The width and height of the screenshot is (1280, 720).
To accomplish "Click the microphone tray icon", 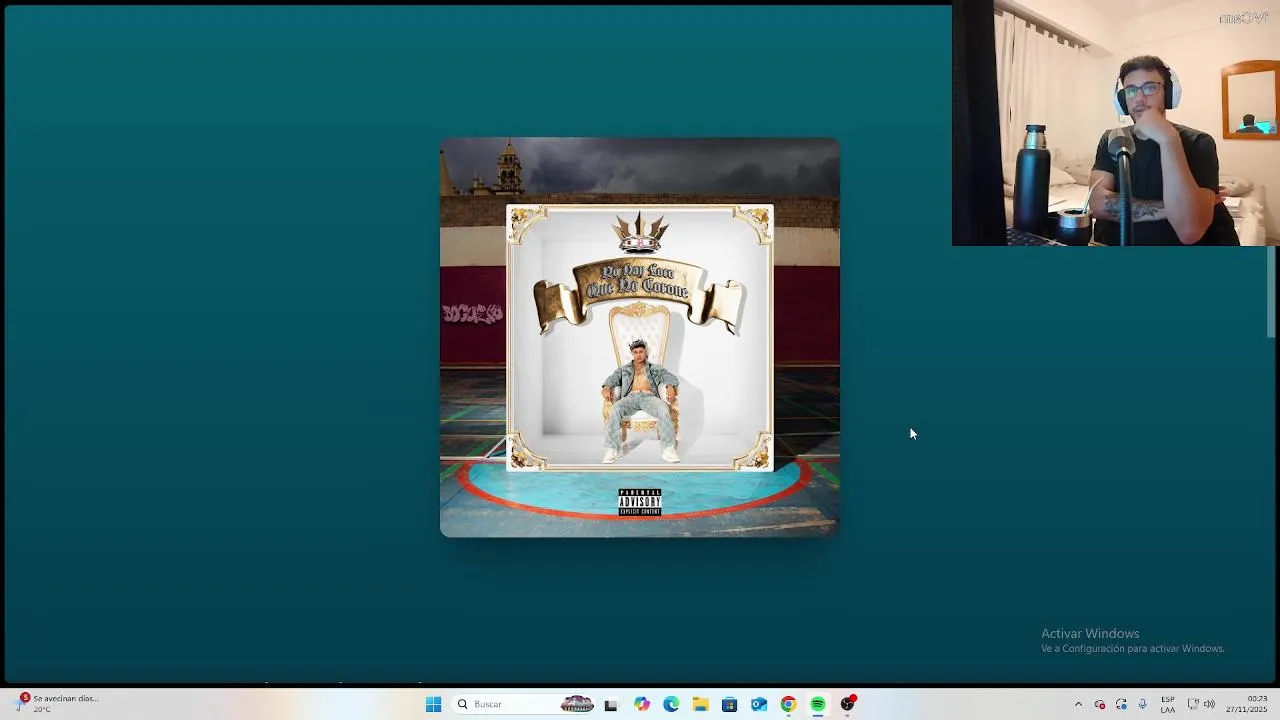I will (x=1143, y=704).
